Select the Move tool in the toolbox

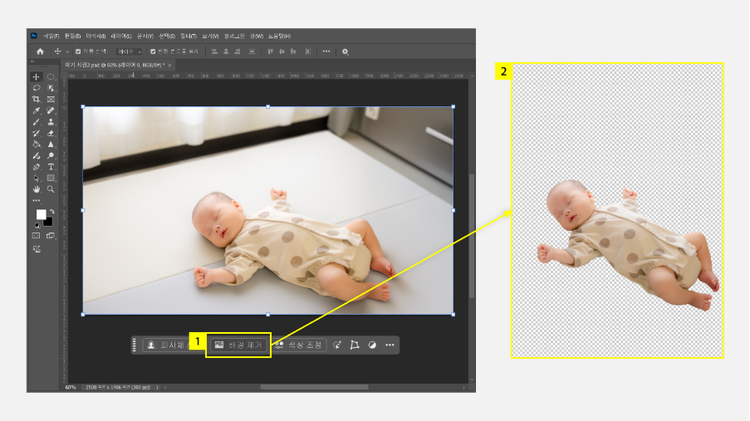pos(36,77)
